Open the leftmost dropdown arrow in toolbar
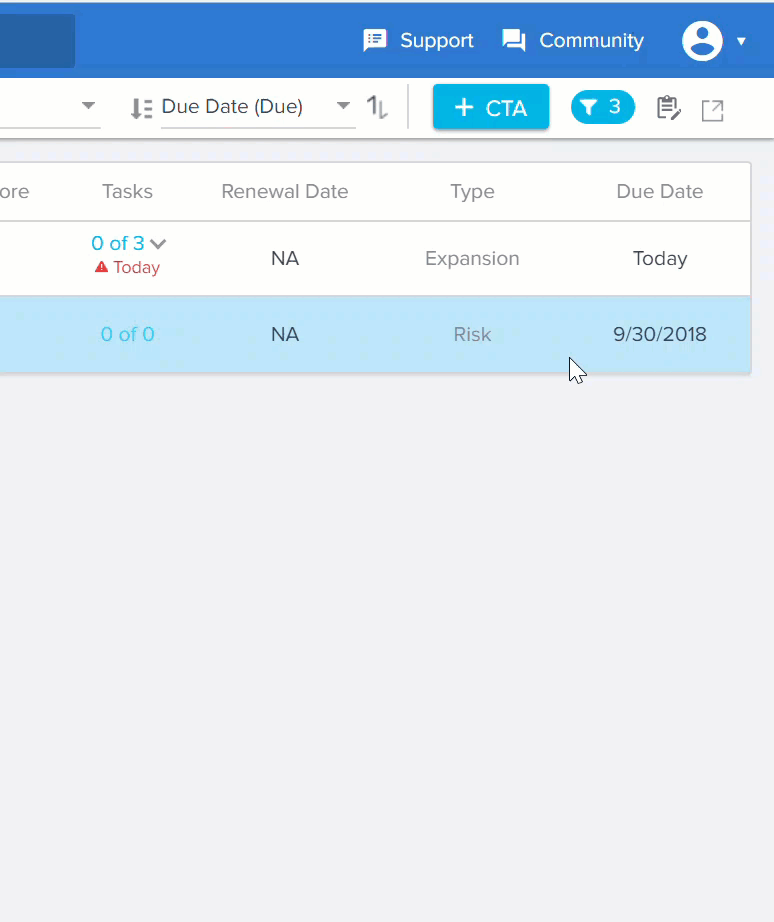Screen dimensions: 774x922 (x=88, y=106)
